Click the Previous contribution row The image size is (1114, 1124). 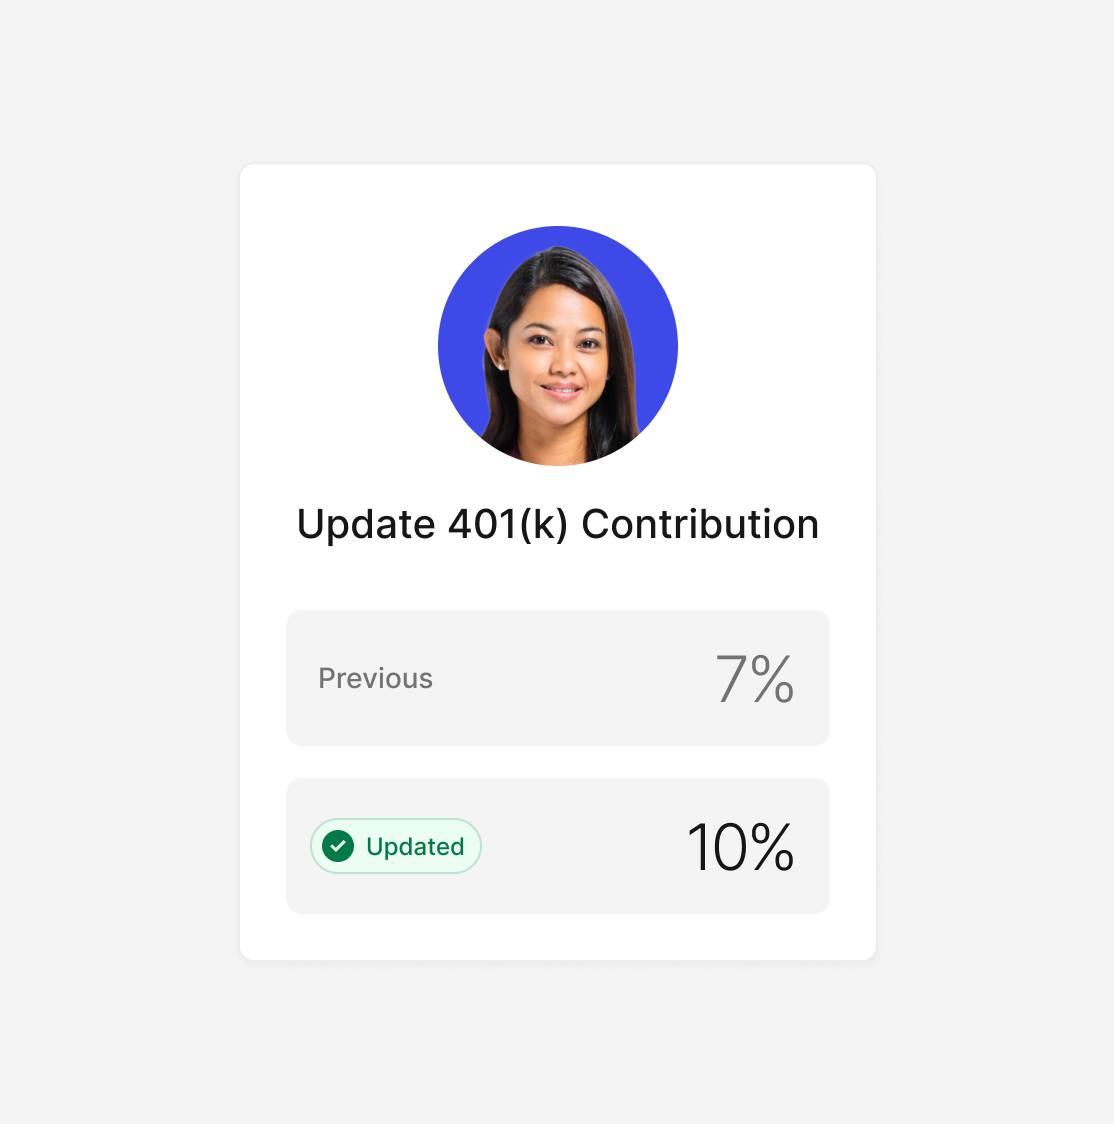click(558, 678)
